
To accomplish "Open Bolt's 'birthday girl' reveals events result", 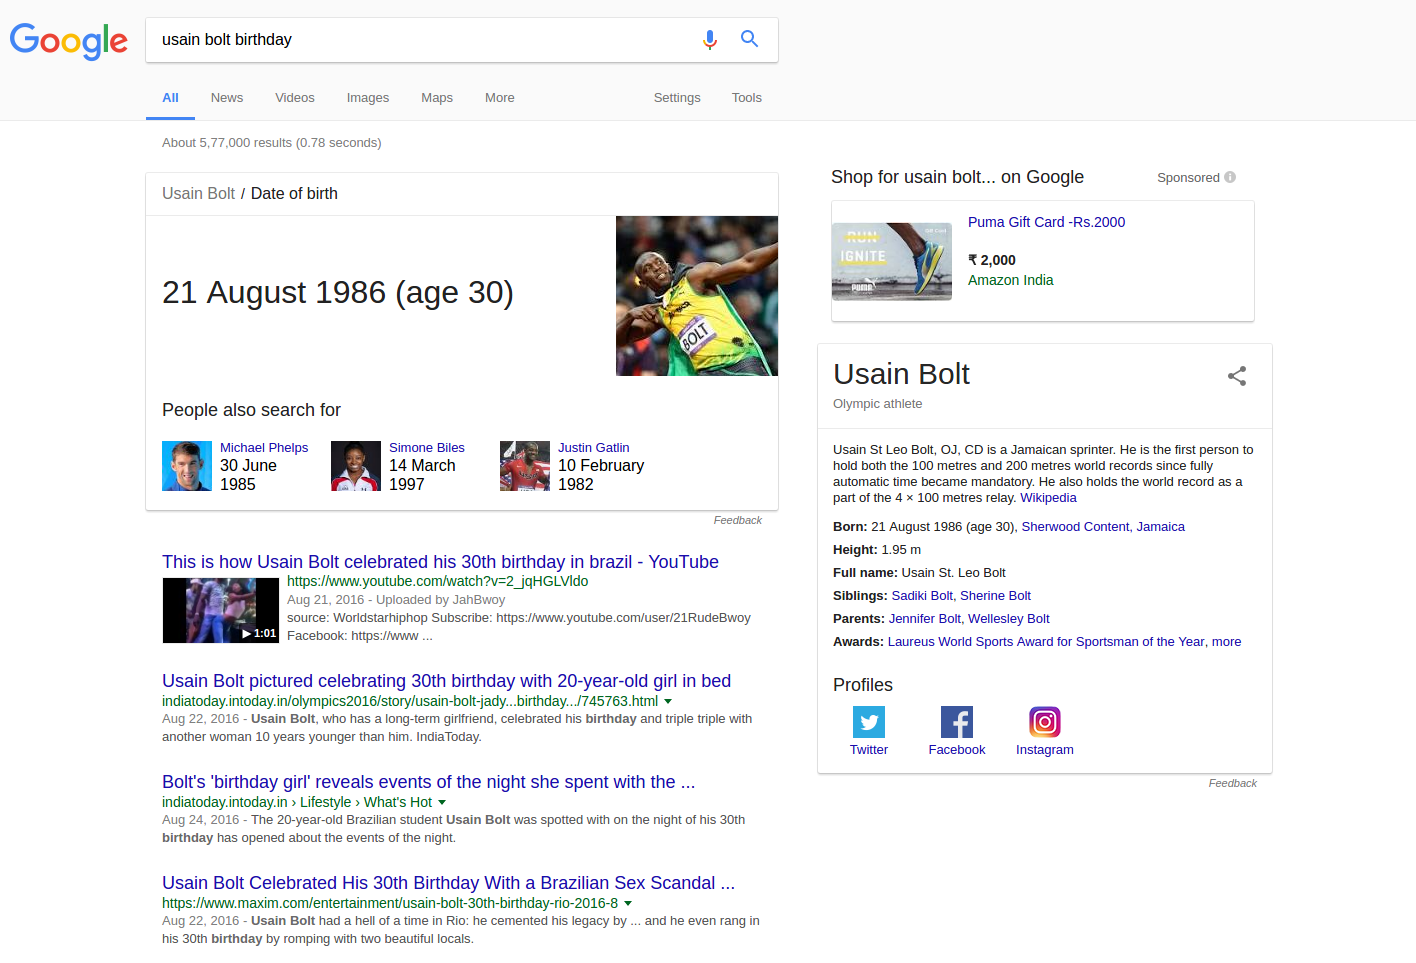I will (x=428, y=782).
